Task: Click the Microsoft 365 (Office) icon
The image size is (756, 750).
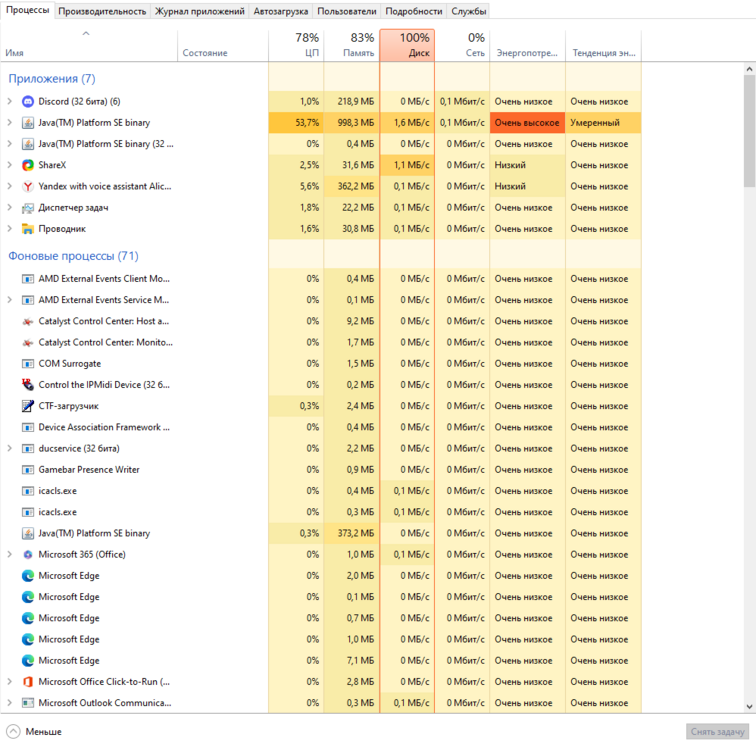Action: 28,555
